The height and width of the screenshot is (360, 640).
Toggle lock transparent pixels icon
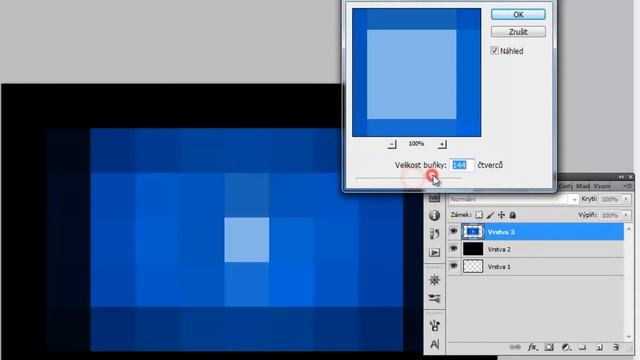479,215
